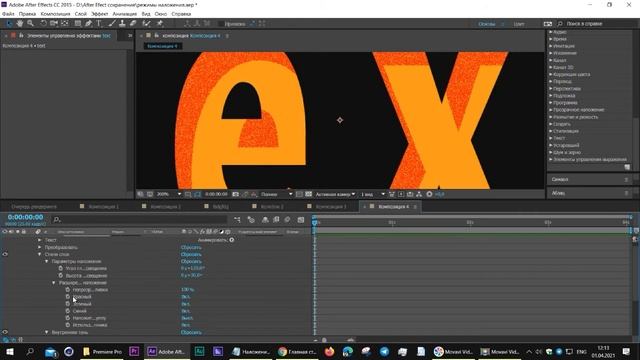Open the 200% magnification dropdown

tap(169, 194)
